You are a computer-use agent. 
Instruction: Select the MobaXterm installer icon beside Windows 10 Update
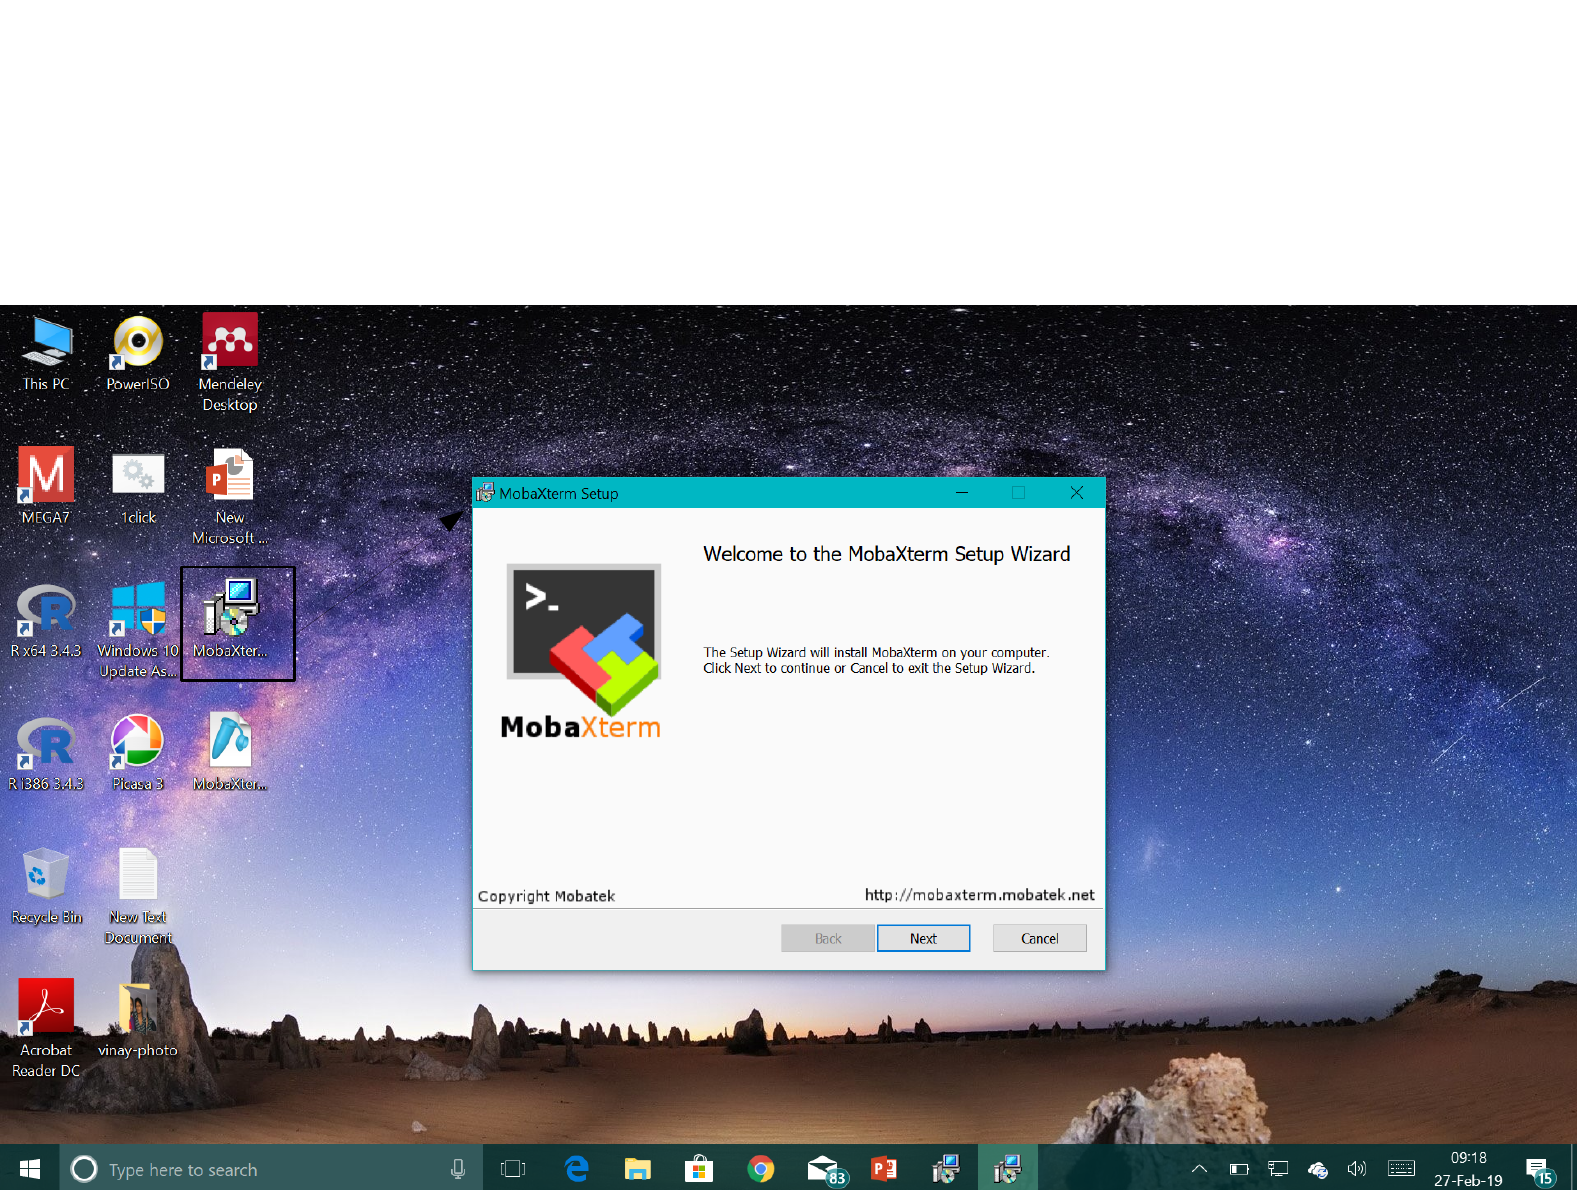click(231, 620)
